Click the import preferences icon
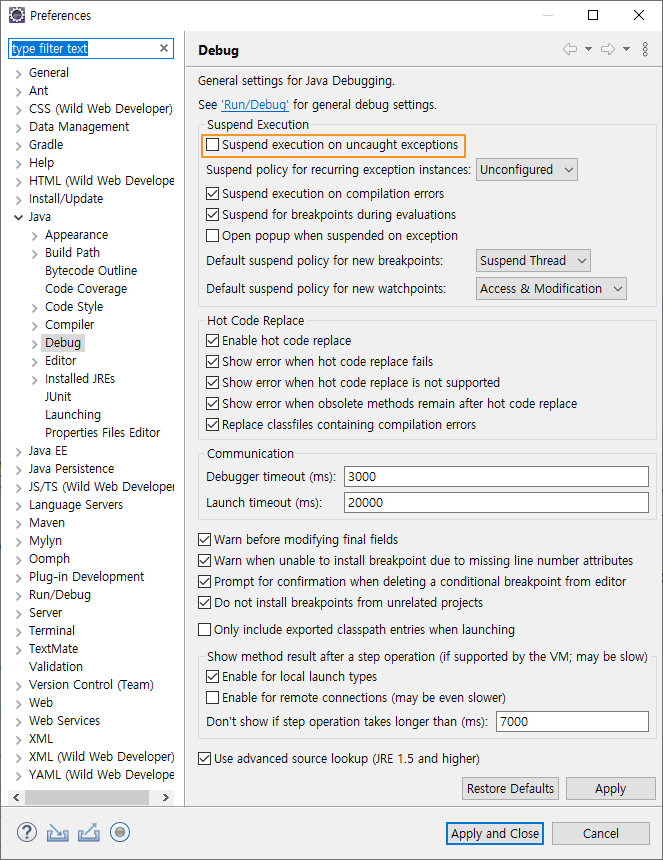This screenshot has width=663, height=860. click(x=58, y=833)
